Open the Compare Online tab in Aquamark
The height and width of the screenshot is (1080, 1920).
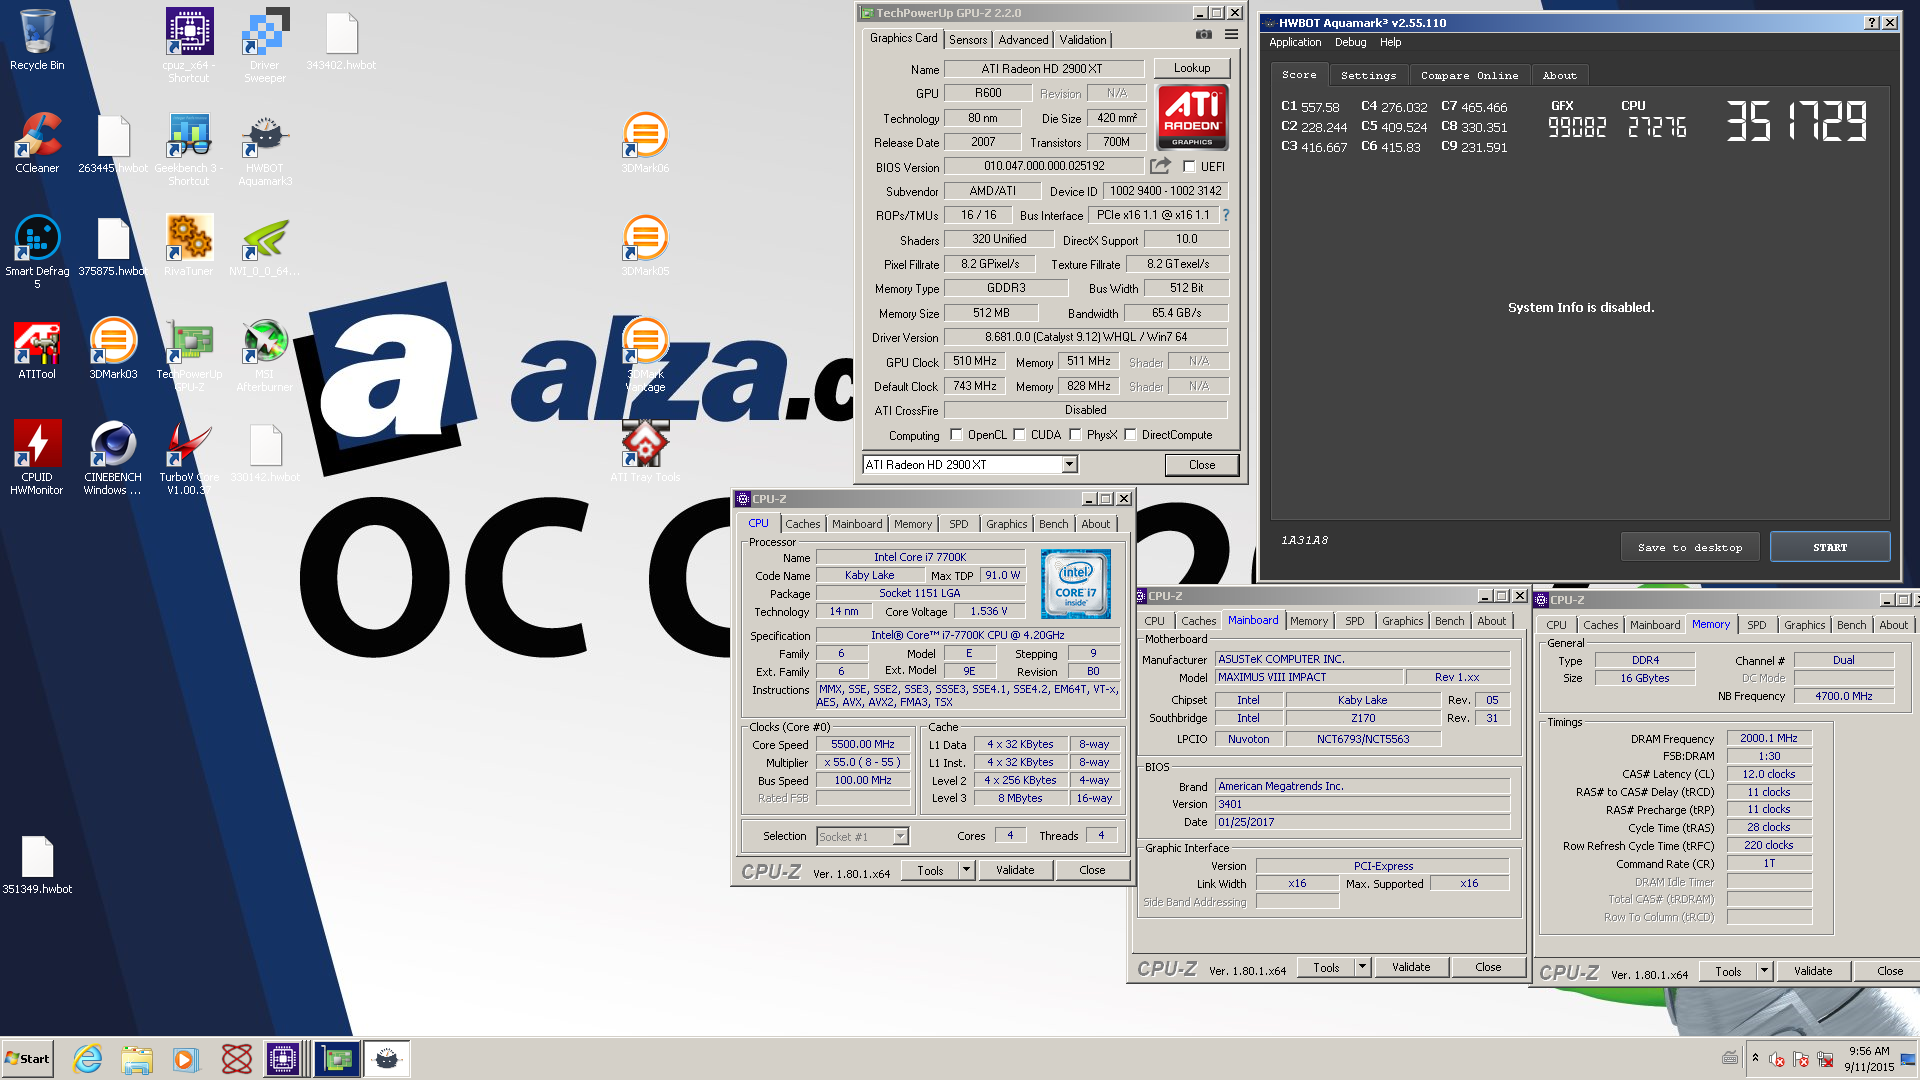1469,76
